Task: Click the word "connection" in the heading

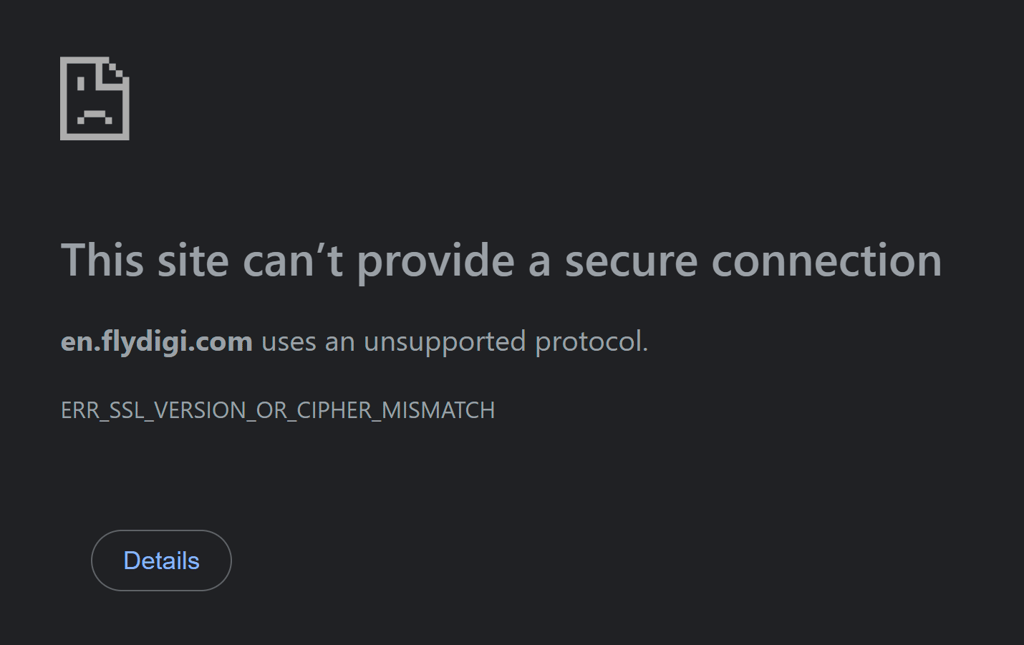Action: (x=827, y=261)
